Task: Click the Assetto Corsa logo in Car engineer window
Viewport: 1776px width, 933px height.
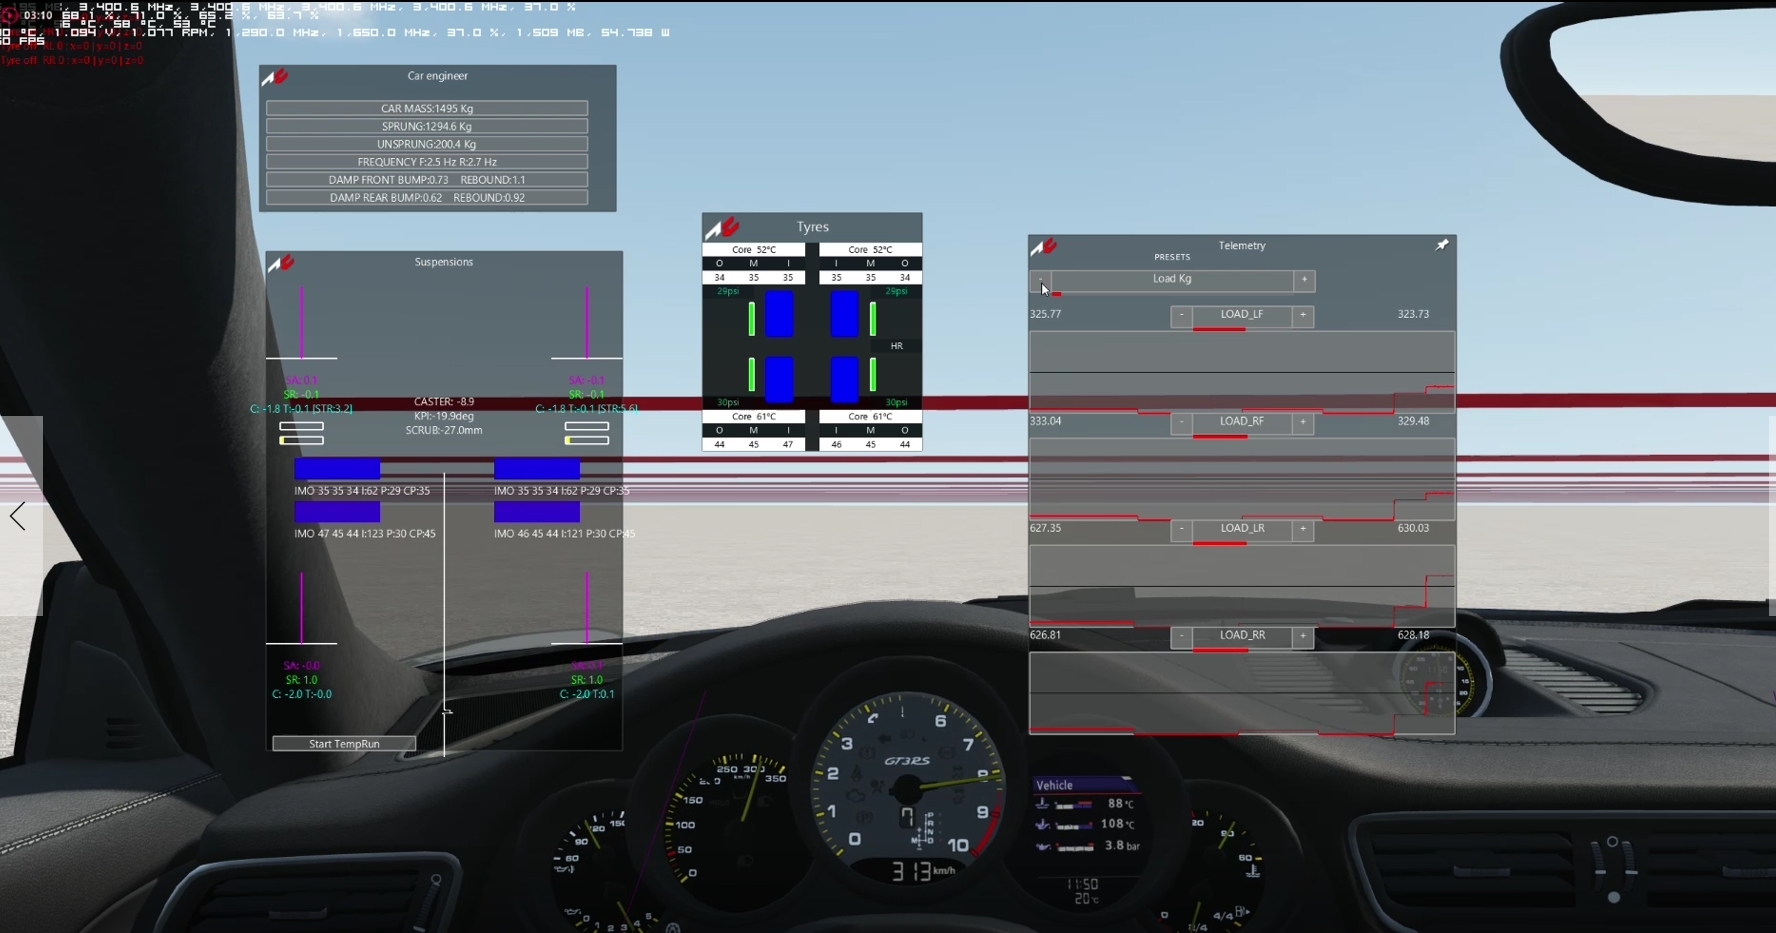Action: tap(275, 77)
